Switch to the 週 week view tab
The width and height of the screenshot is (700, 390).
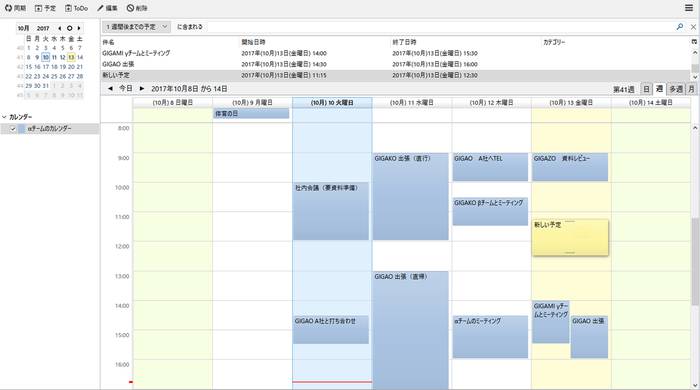click(x=659, y=89)
